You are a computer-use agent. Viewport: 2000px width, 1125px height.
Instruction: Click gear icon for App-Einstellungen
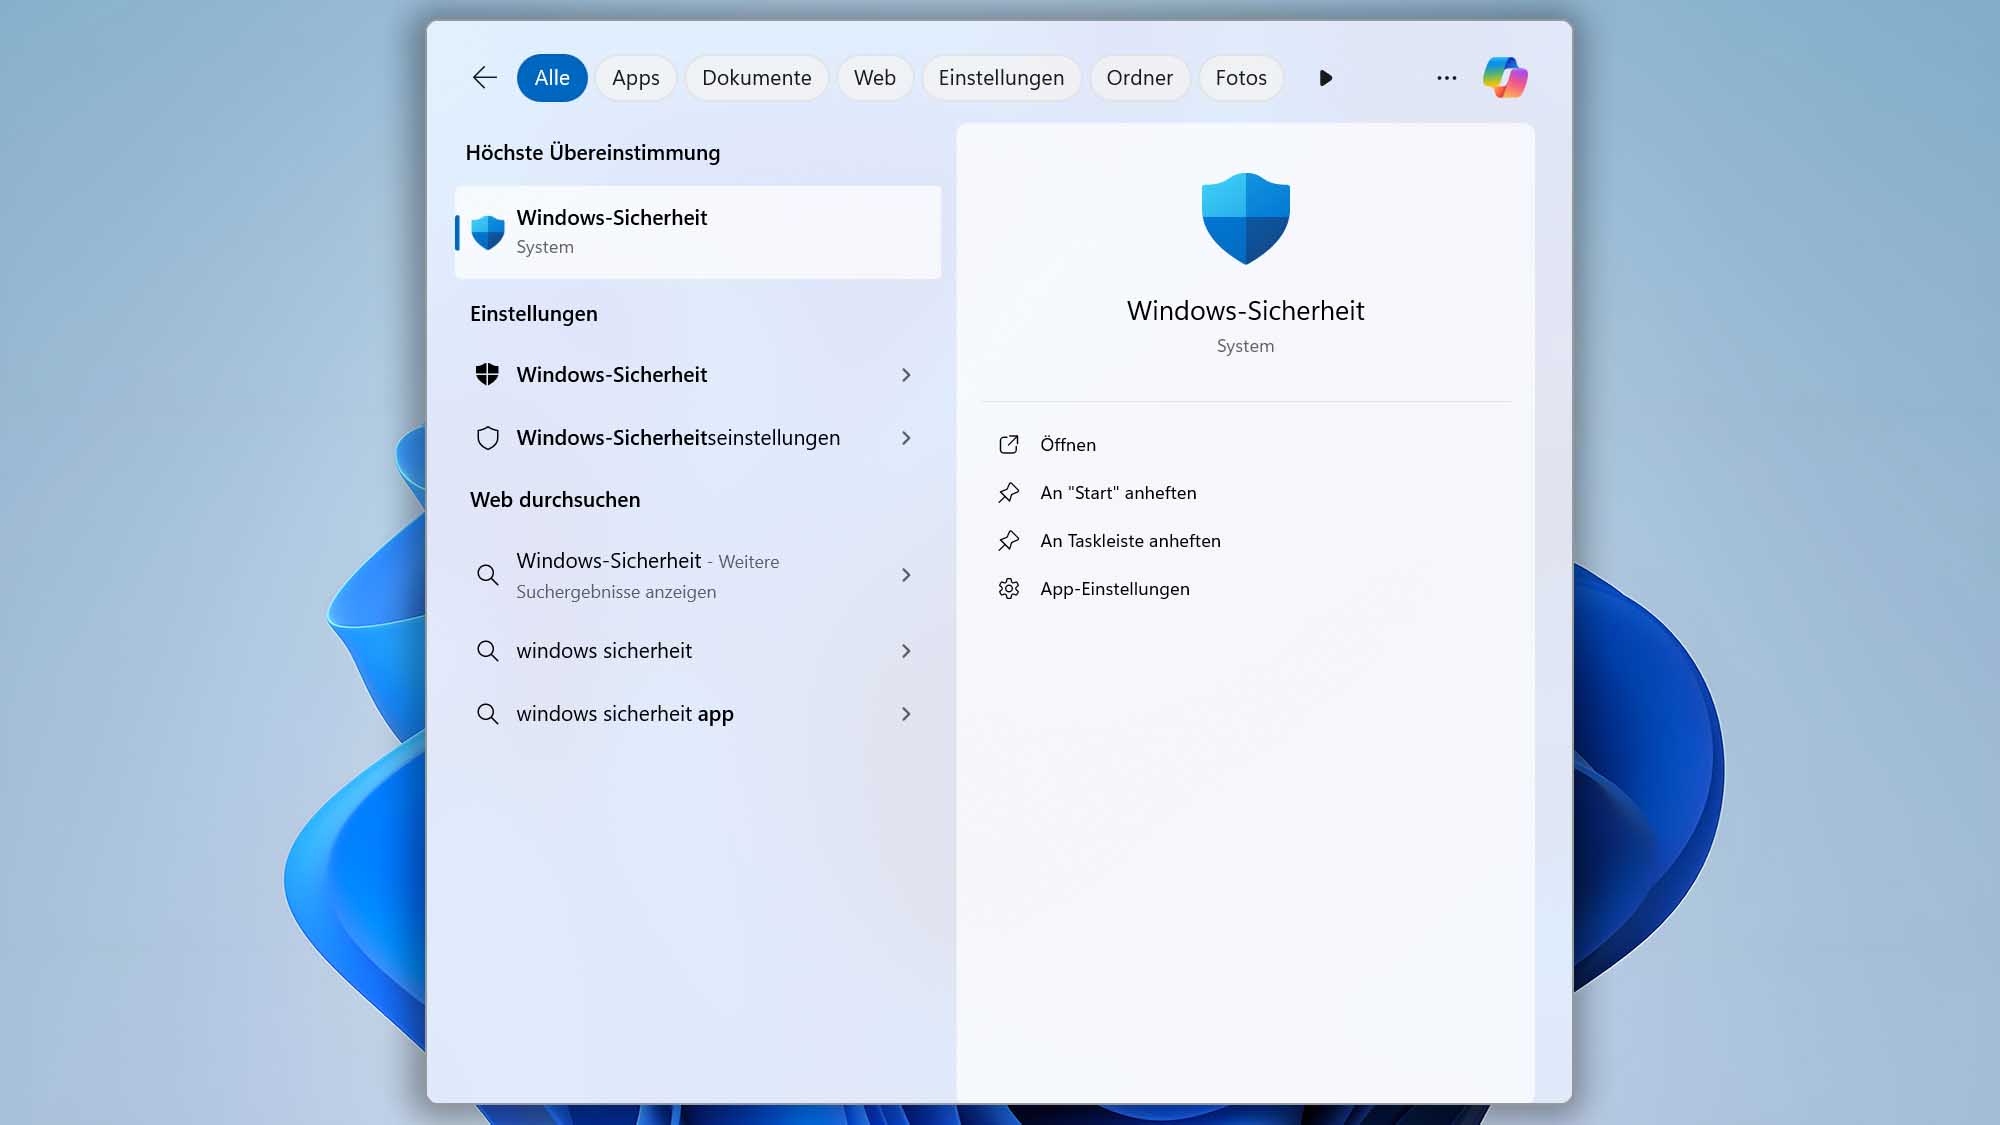(1009, 589)
